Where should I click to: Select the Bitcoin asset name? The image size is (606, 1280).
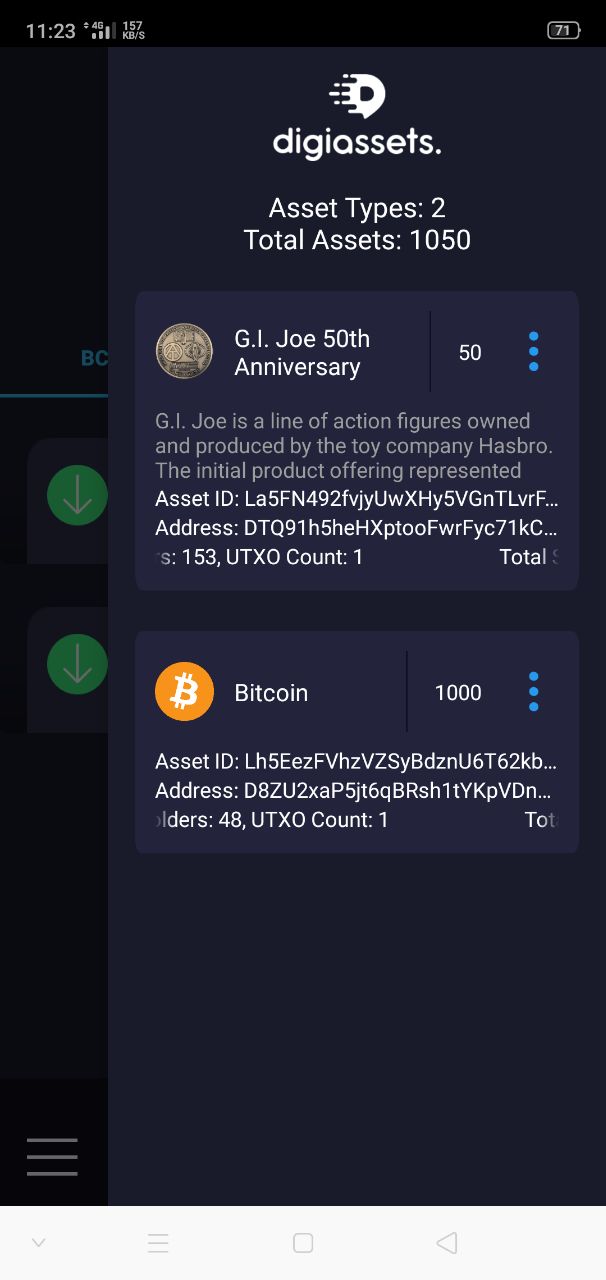coord(271,693)
